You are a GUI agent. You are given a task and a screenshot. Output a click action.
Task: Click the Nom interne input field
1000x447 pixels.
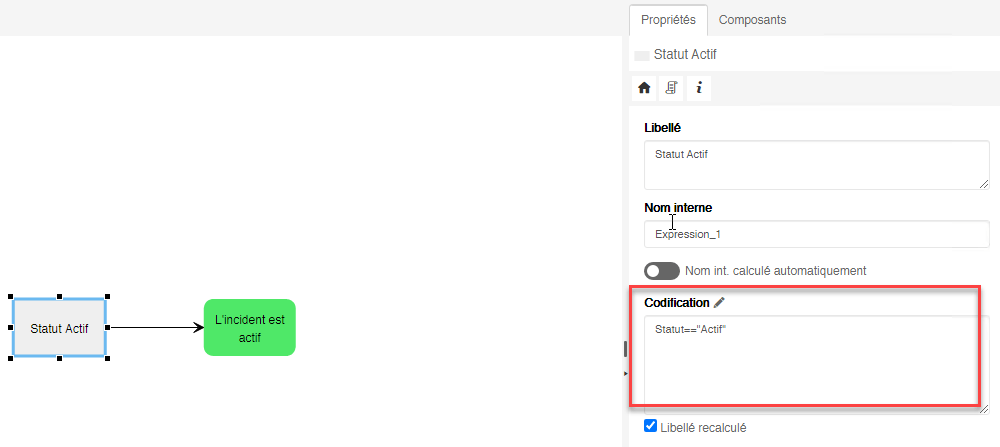click(816, 234)
